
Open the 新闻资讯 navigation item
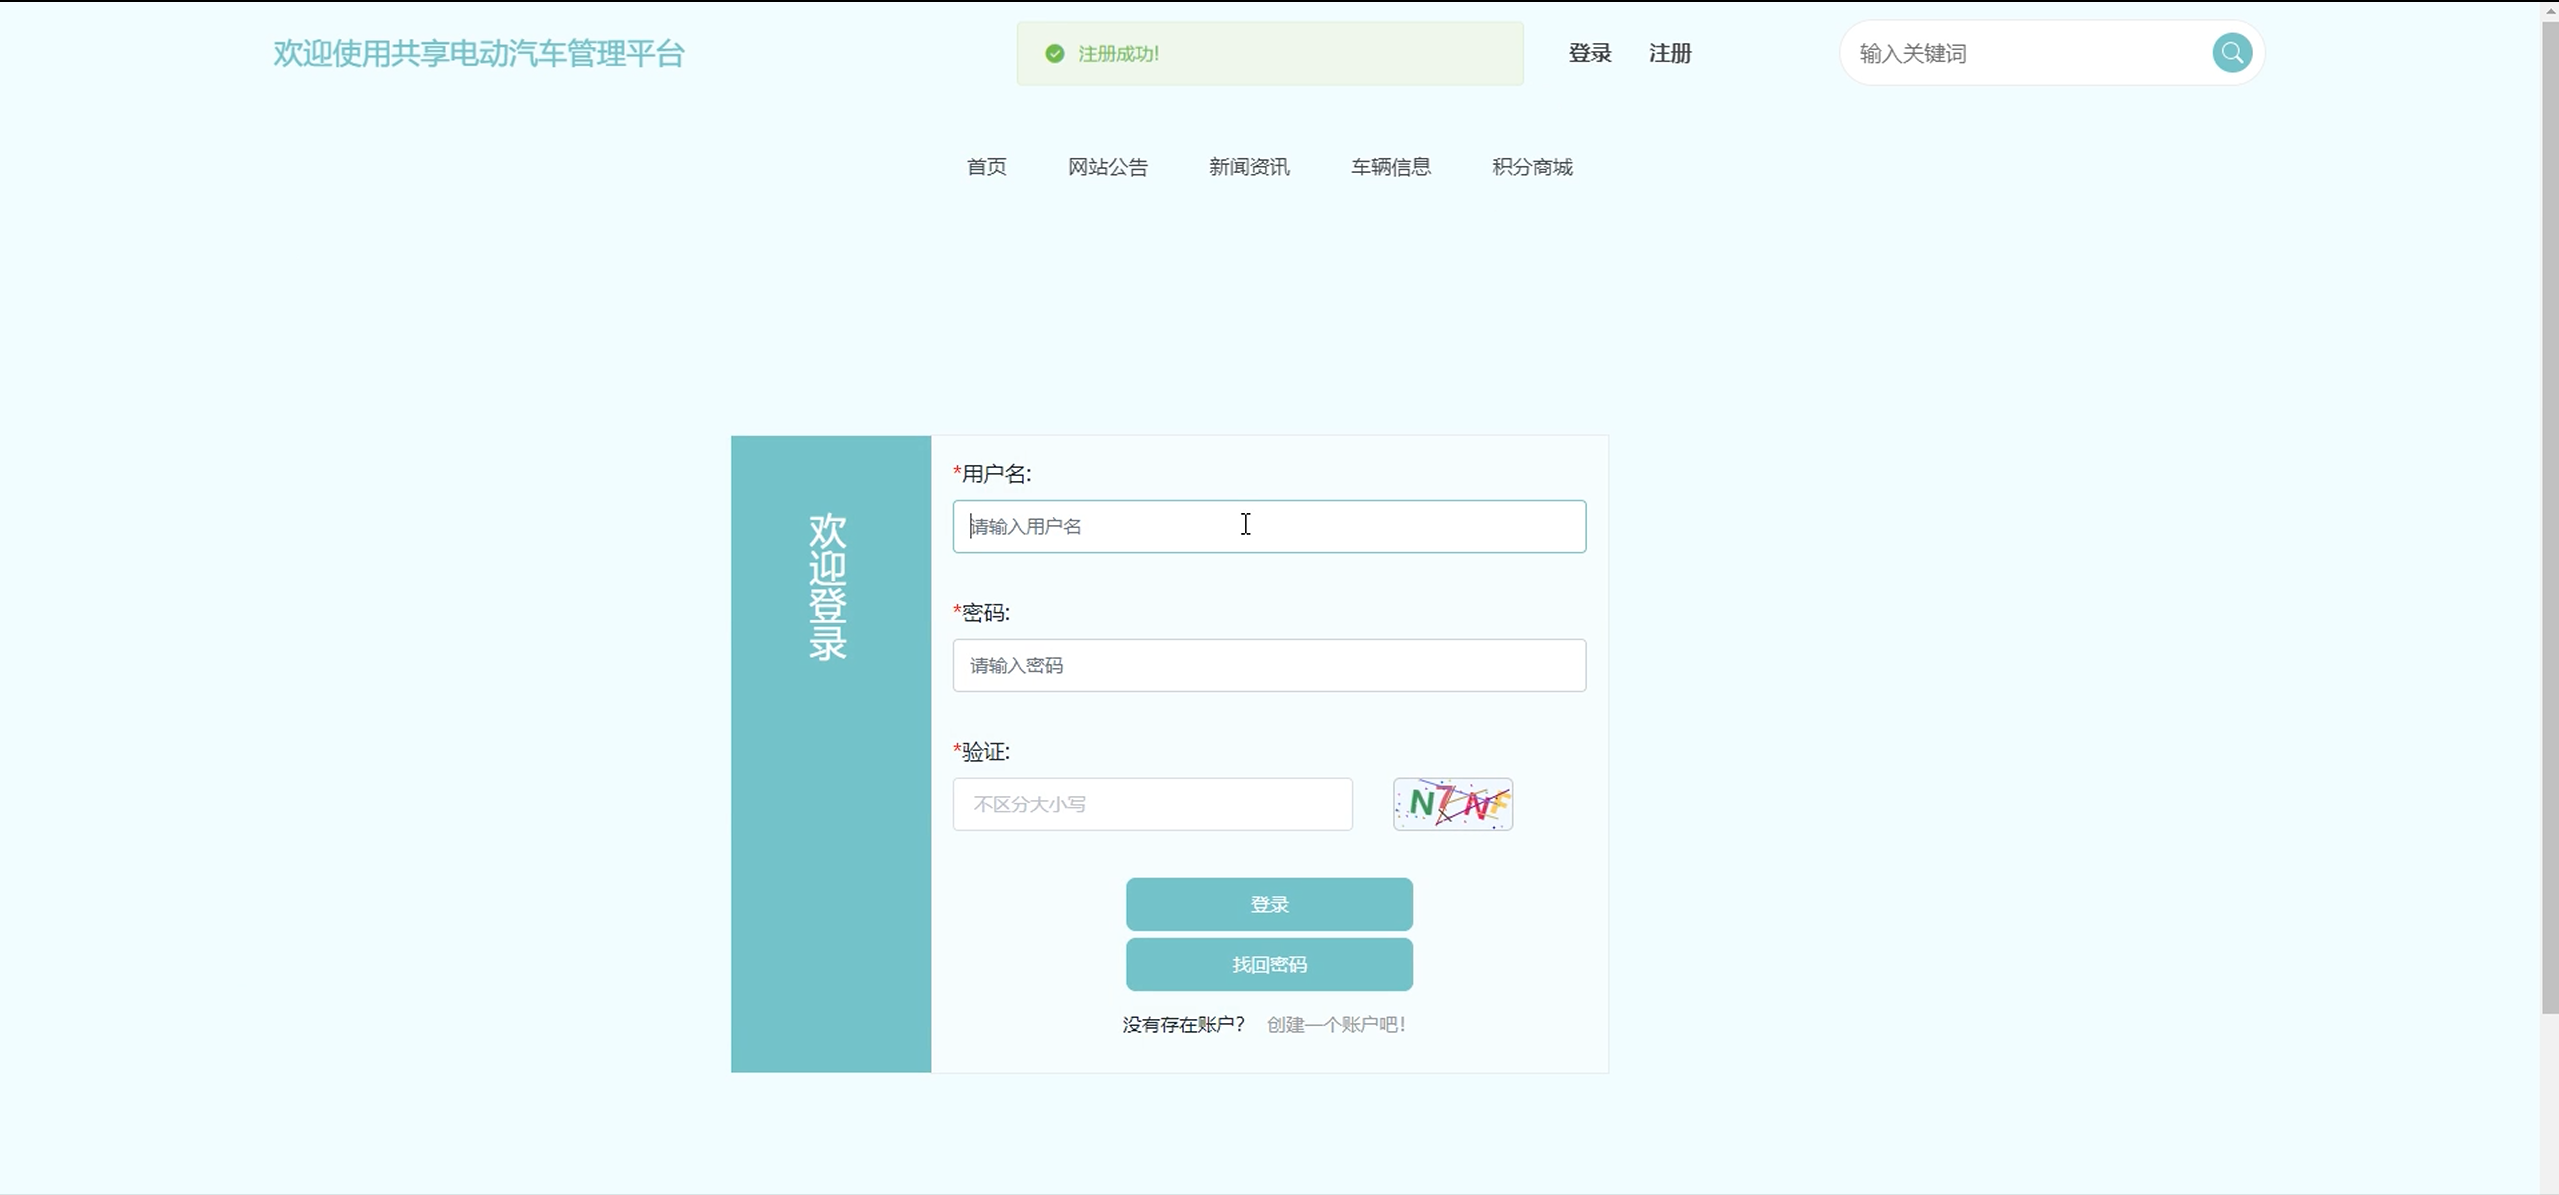[1249, 167]
